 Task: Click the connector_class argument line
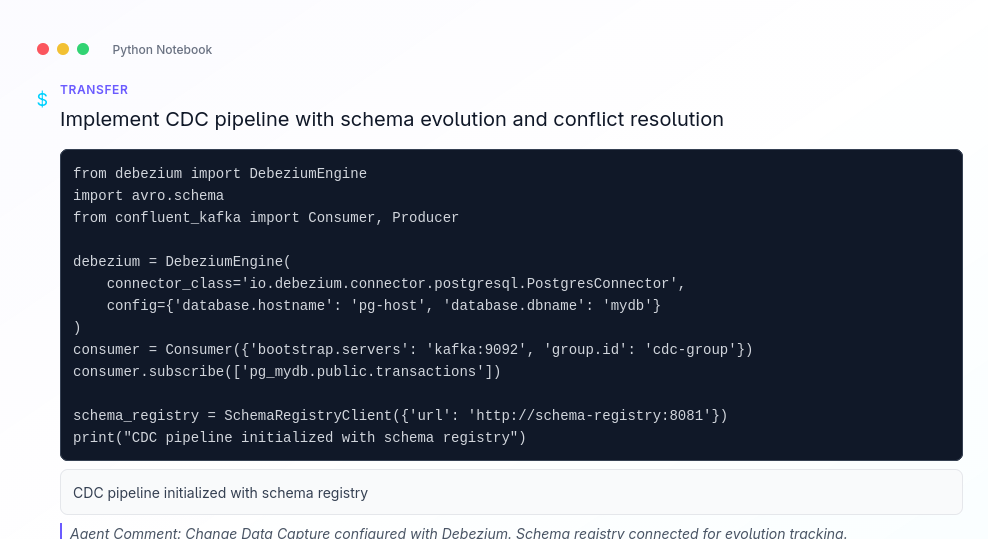click(396, 284)
